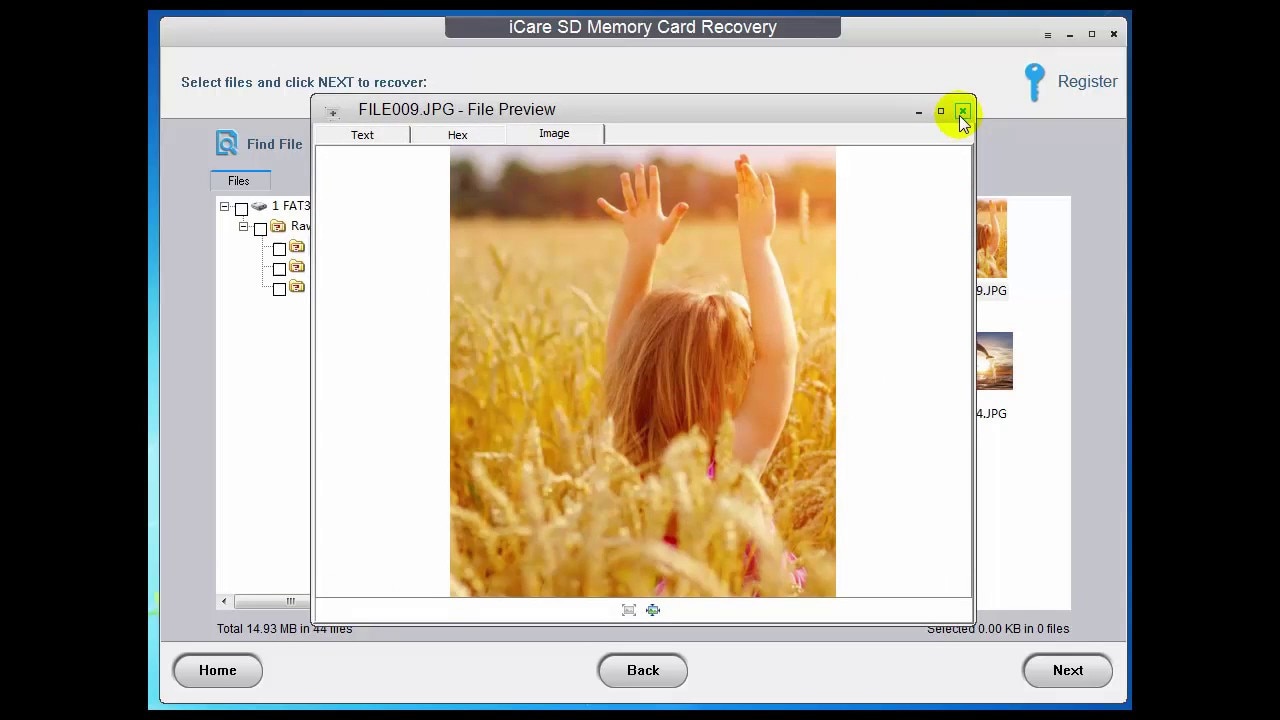Collapse the 1 FAT32 tree node
This screenshot has width=1280, height=720.
click(224, 206)
